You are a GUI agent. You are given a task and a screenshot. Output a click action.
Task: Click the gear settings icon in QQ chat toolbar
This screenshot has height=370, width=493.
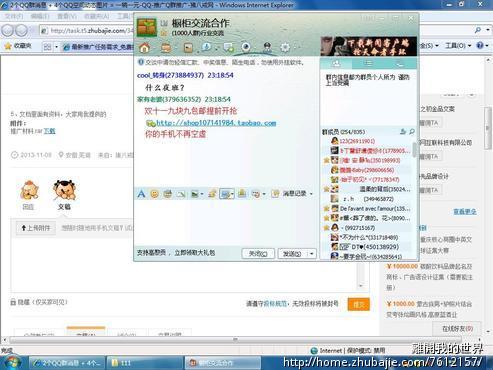285,48
